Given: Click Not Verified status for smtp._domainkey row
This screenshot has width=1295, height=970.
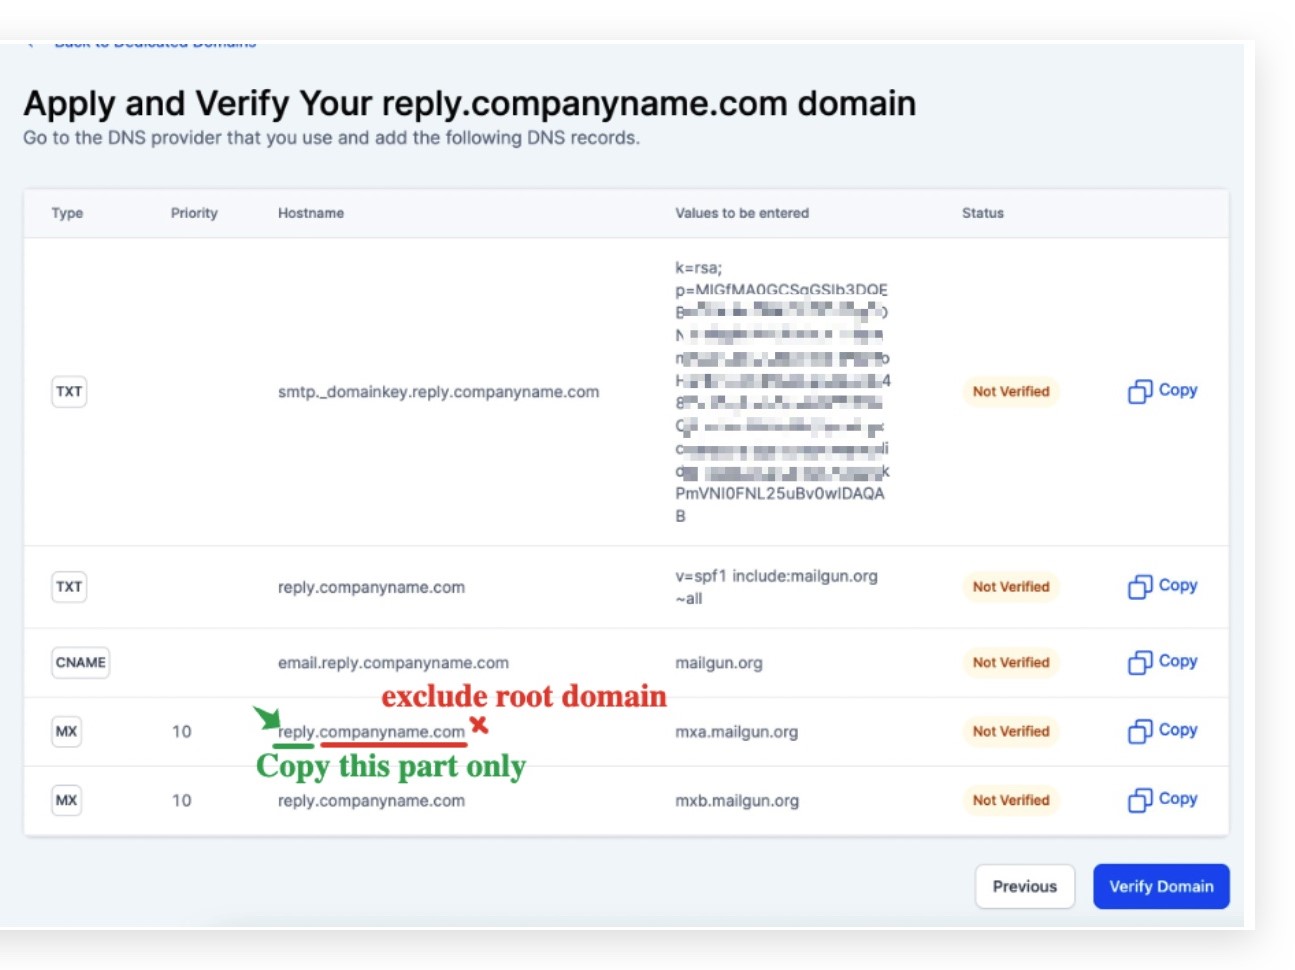Looking at the screenshot, I should (1011, 391).
